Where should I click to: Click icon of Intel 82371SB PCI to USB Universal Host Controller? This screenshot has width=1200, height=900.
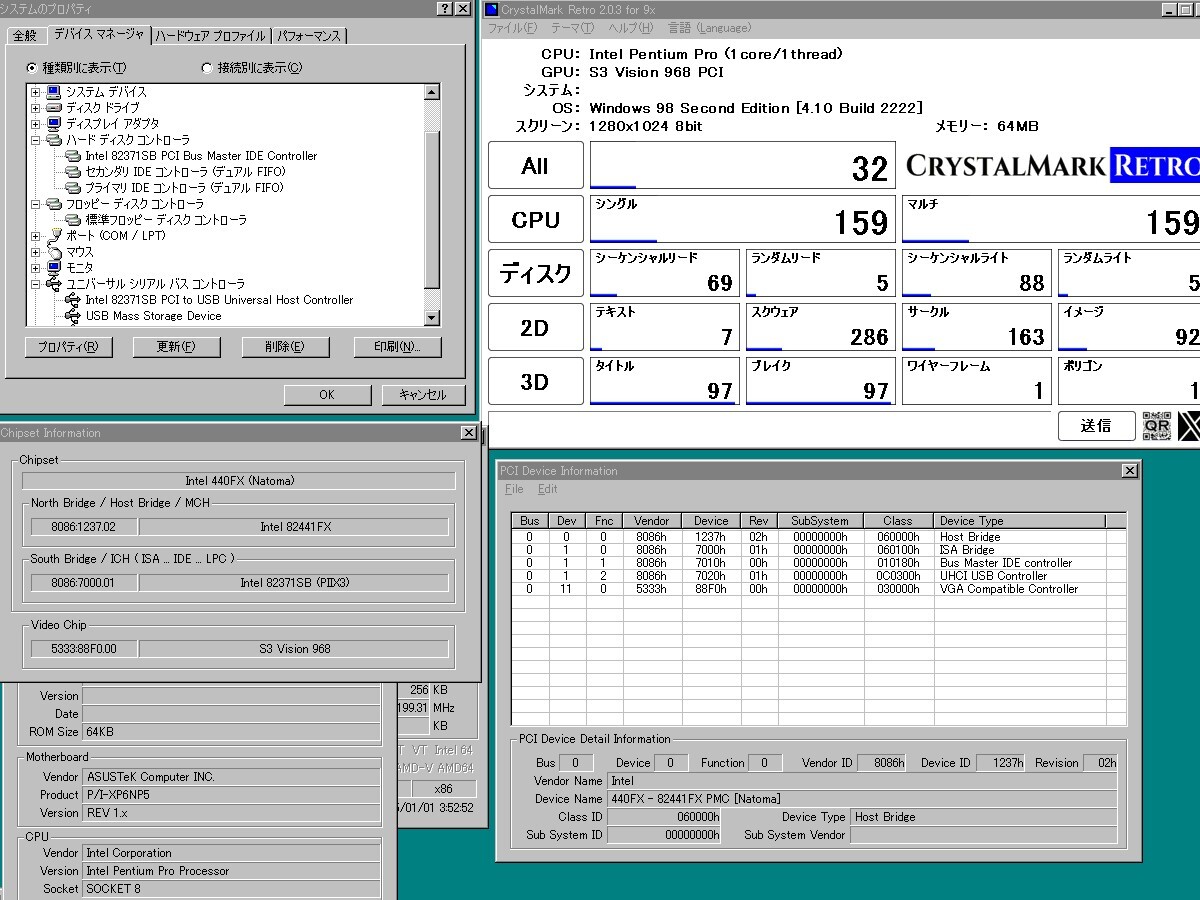tap(73, 300)
